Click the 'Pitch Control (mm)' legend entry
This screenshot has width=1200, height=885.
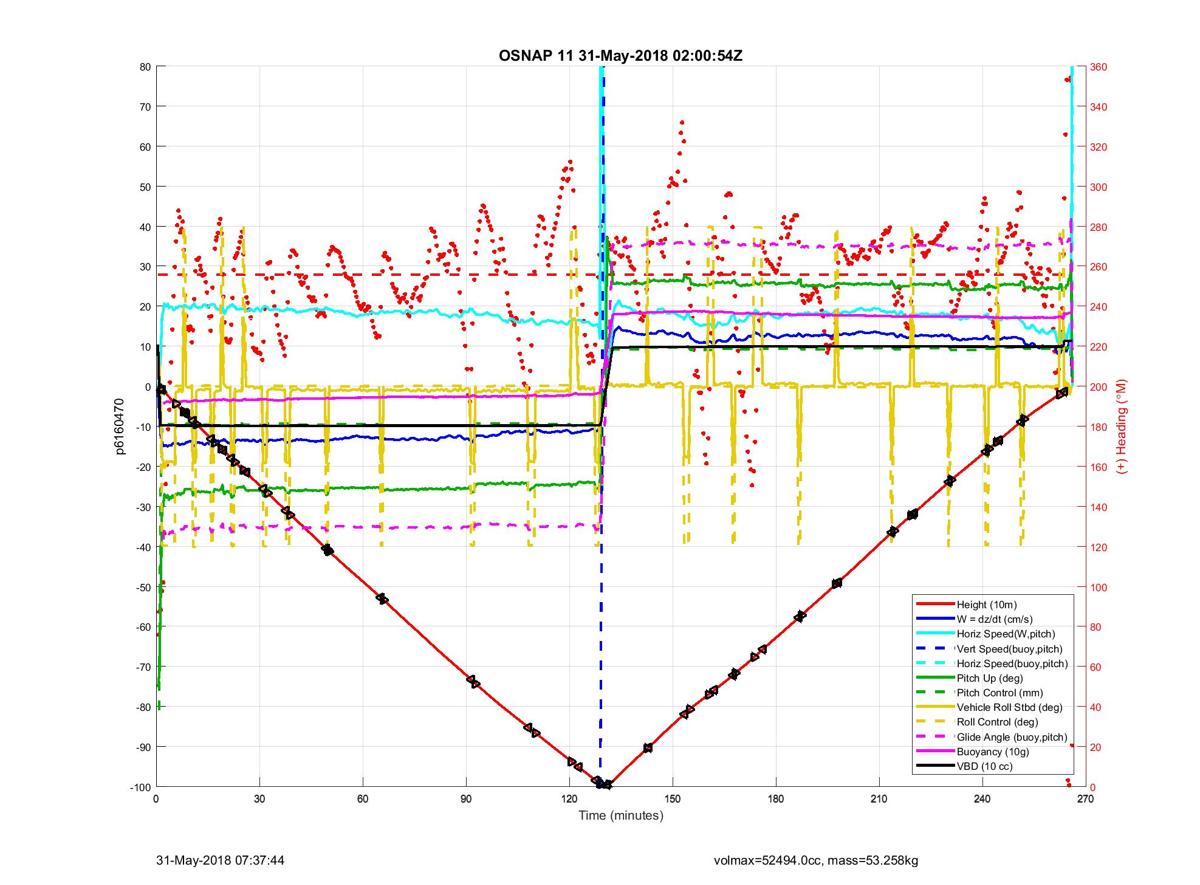tap(998, 692)
